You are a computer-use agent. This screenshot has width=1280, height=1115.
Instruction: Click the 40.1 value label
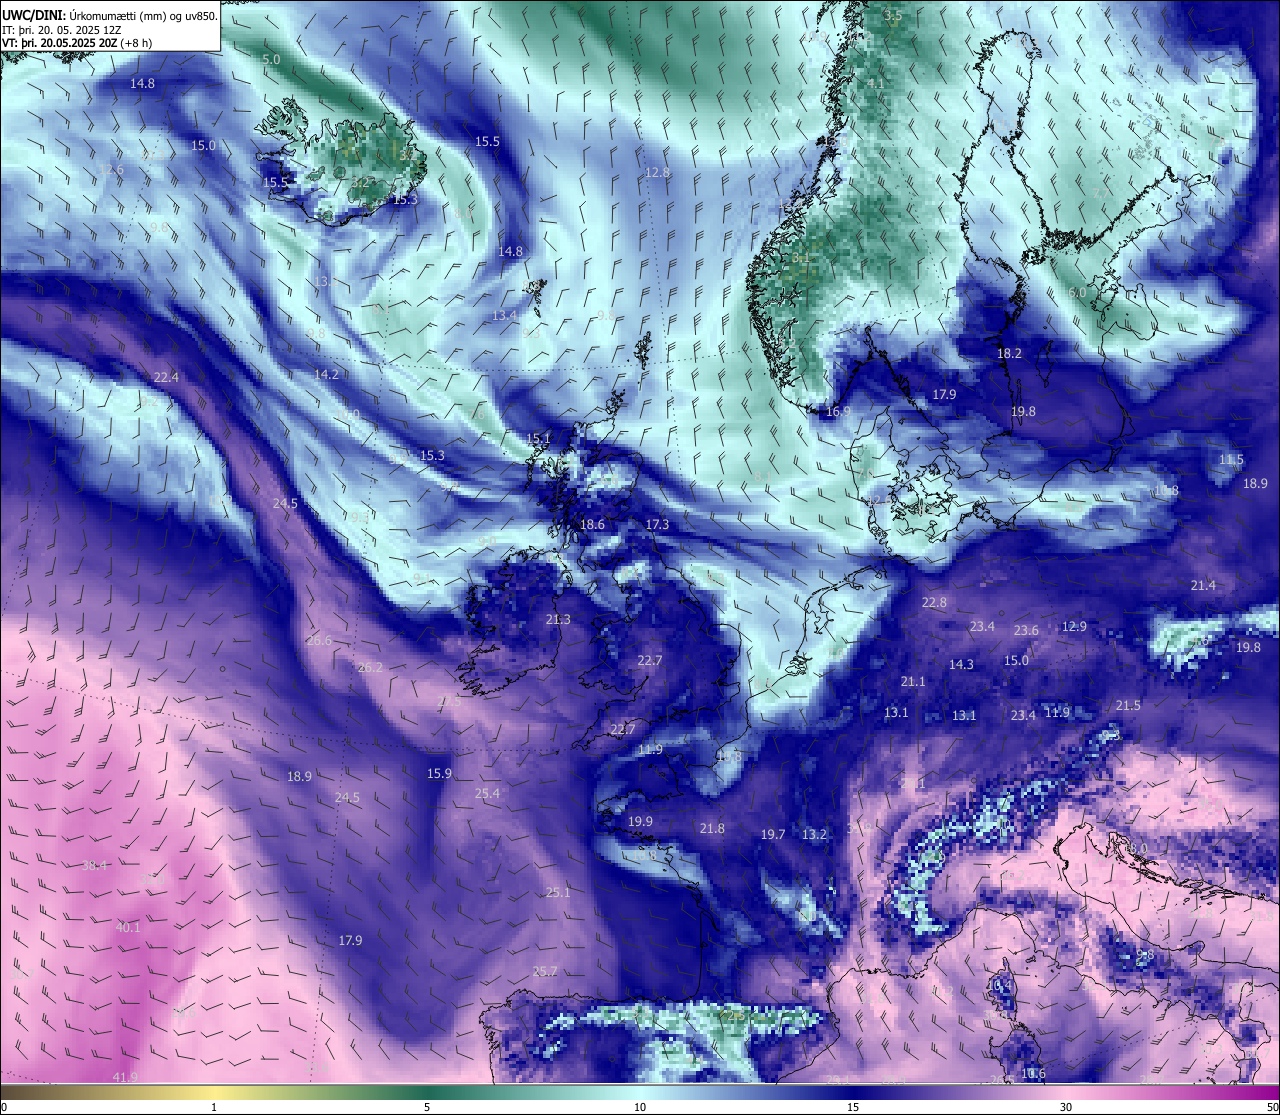[128, 928]
